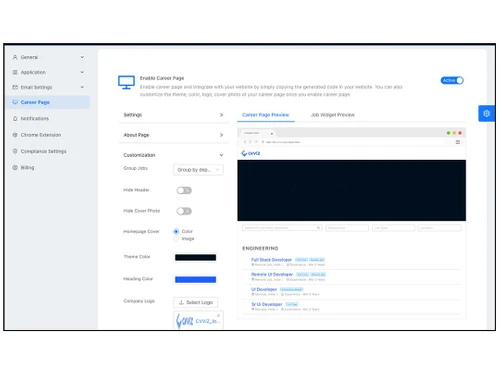Open the blue Heading Color swatch
The image size is (500, 375).
[196, 280]
